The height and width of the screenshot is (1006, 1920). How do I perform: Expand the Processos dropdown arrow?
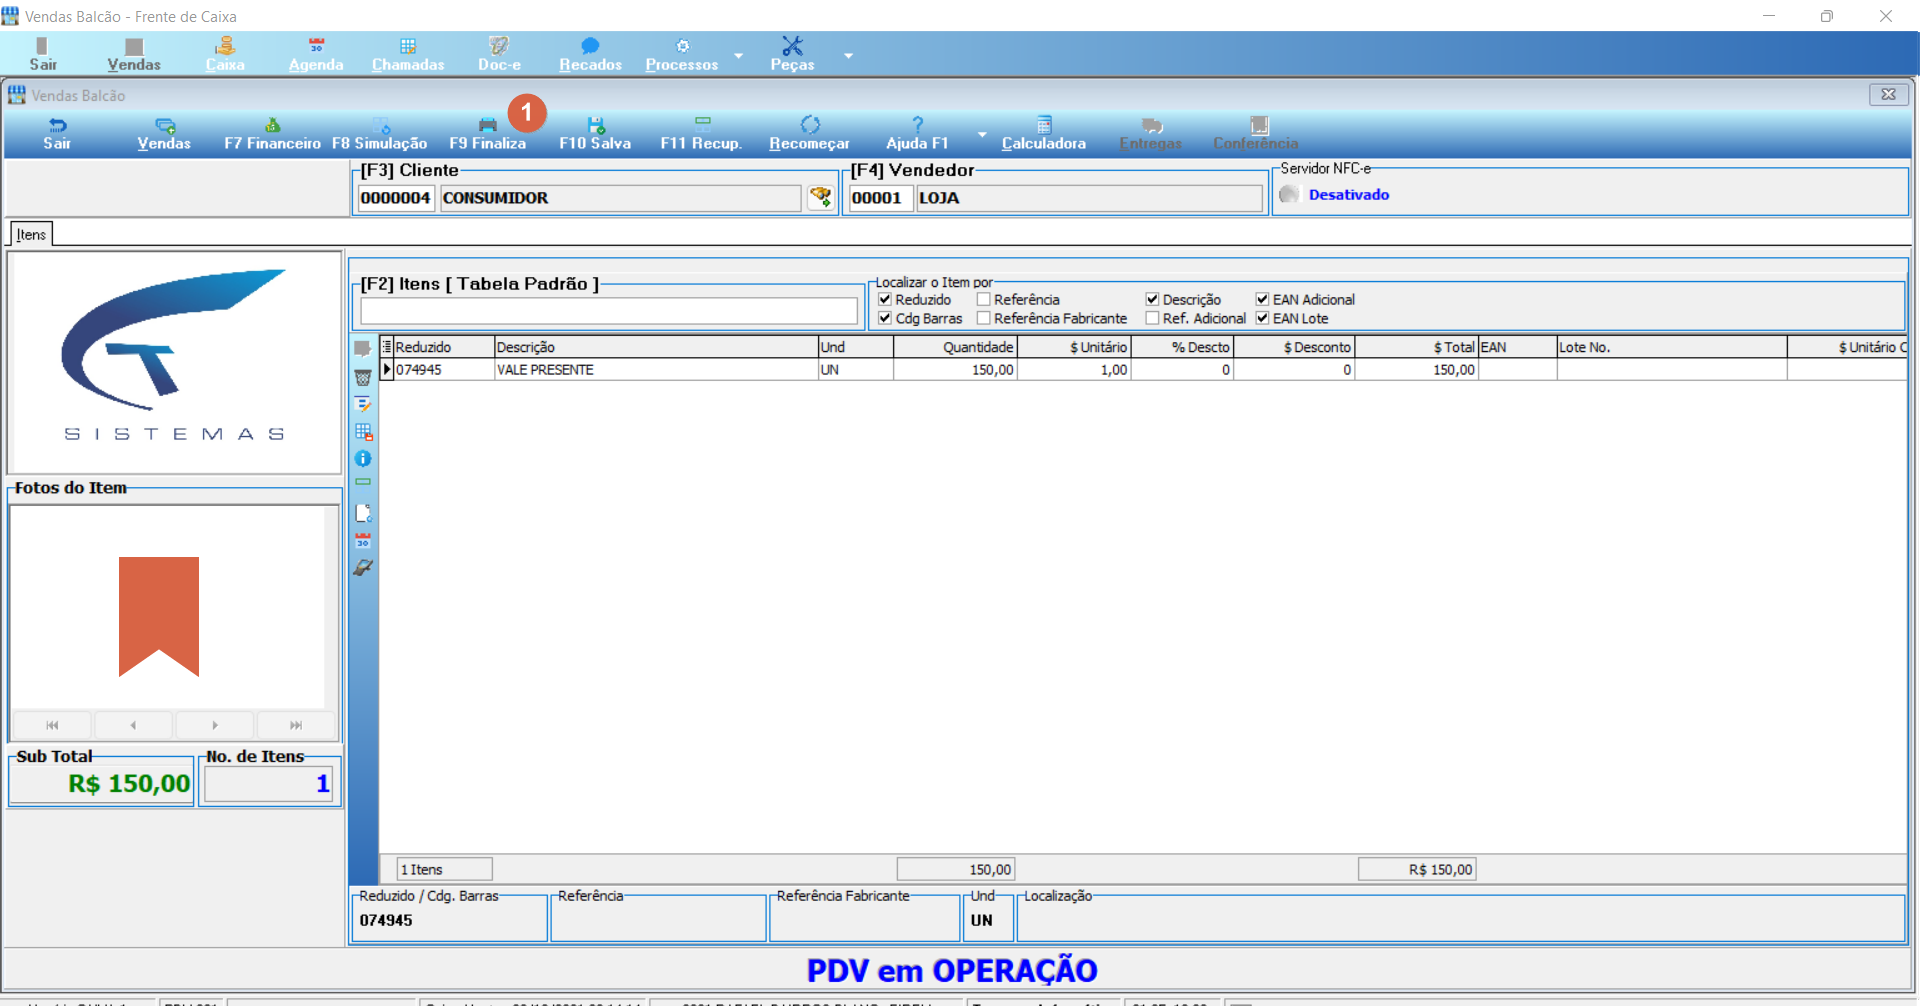739,55
